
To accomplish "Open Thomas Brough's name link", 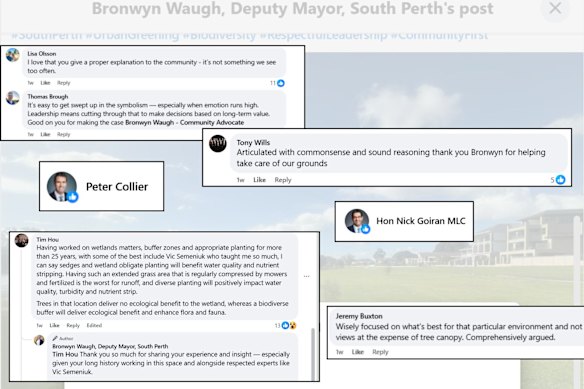I will [x=48, y=97].
